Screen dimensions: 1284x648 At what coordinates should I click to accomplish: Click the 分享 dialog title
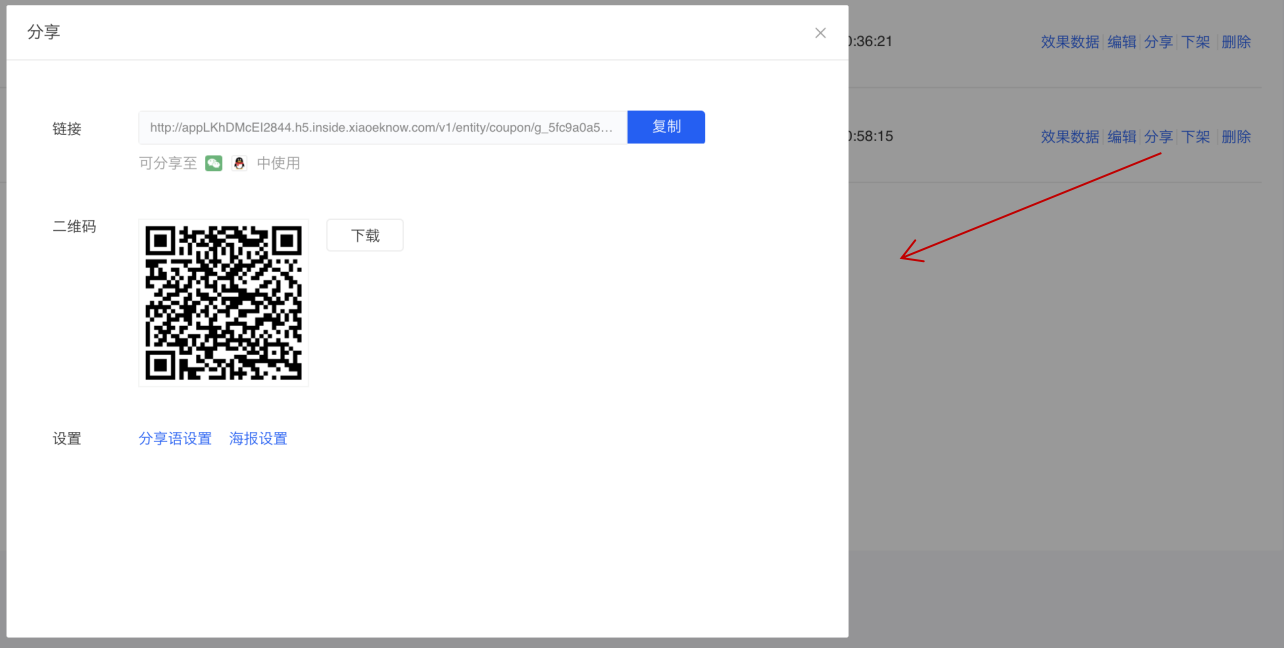44,32
